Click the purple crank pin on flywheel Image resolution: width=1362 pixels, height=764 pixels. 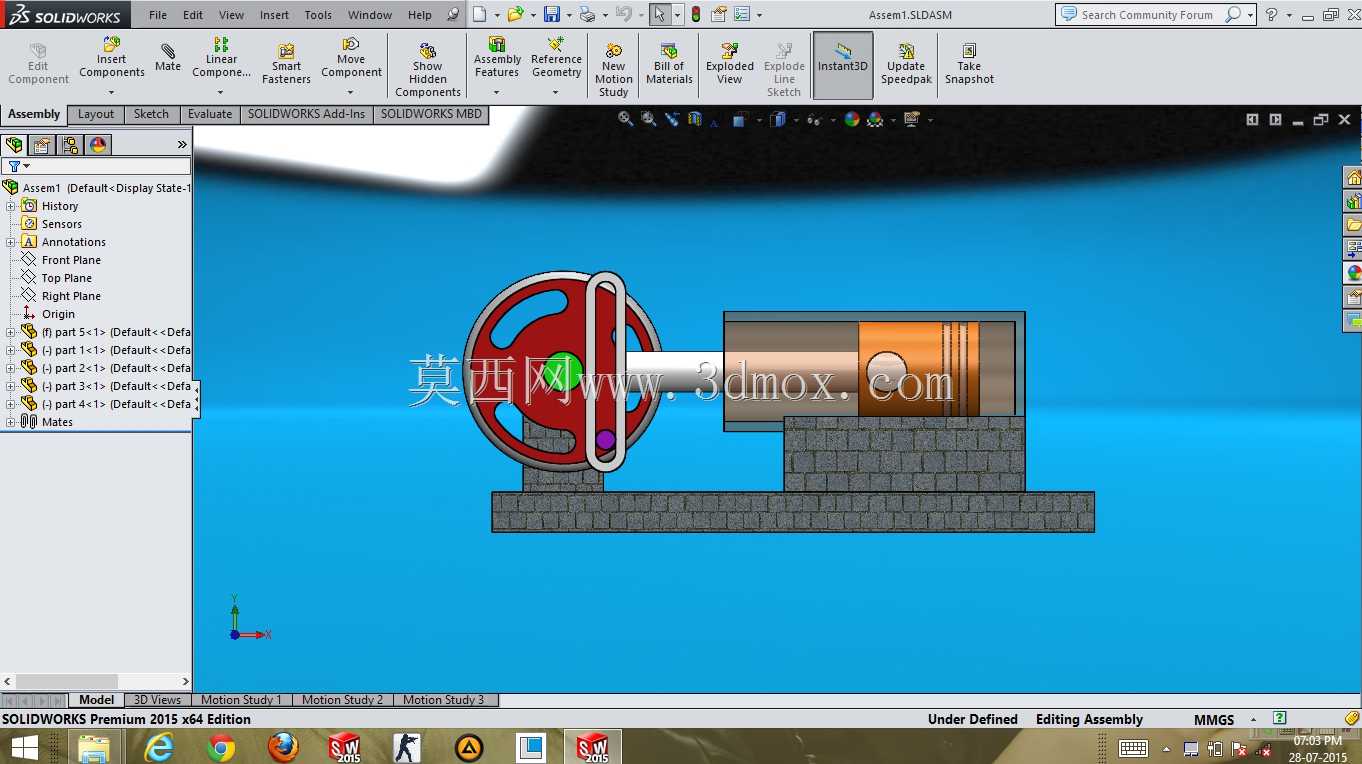[x=605, y=439]
